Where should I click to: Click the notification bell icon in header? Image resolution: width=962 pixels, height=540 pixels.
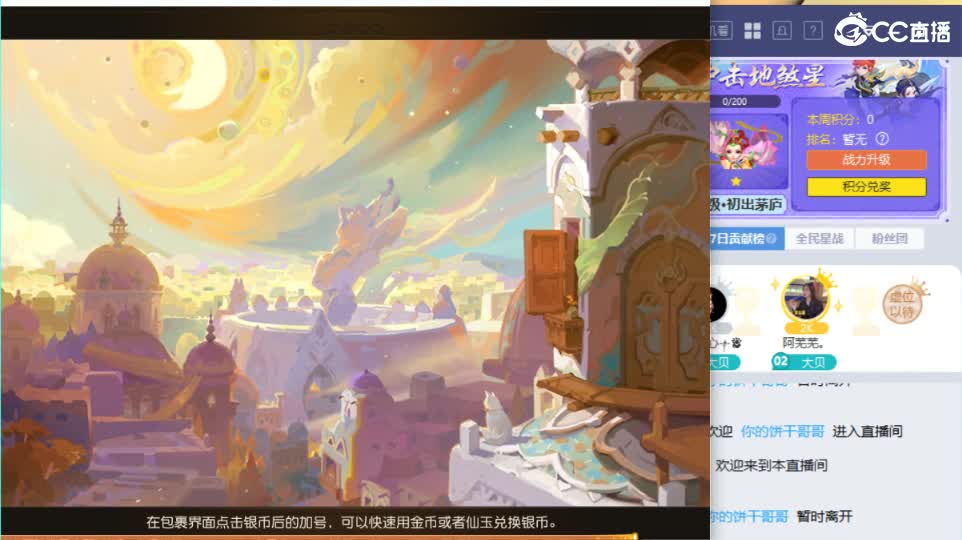tap(782, 31)
